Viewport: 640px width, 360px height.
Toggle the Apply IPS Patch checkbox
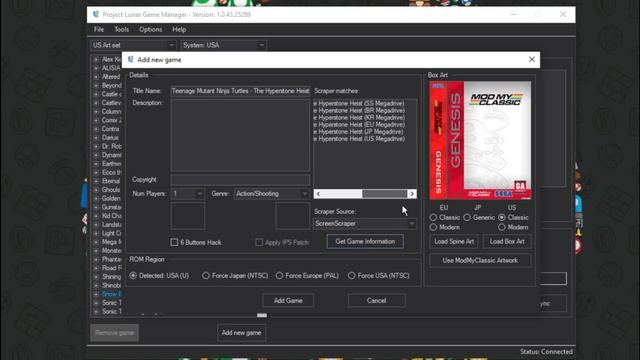(x=259, y=242)
